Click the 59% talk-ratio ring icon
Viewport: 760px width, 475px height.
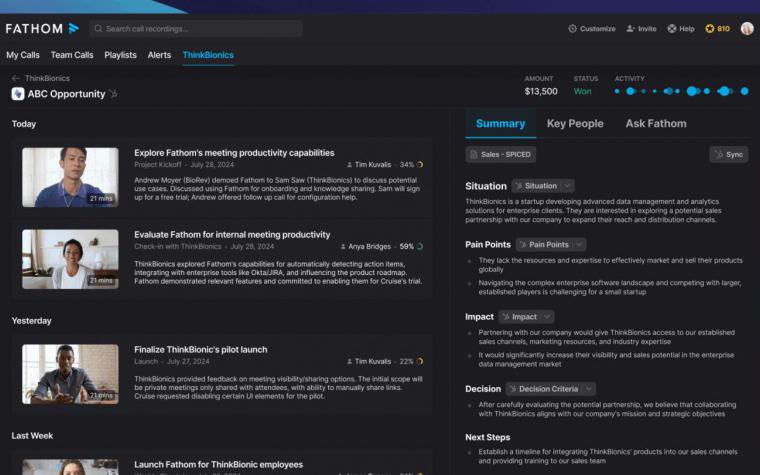(420, 247)
